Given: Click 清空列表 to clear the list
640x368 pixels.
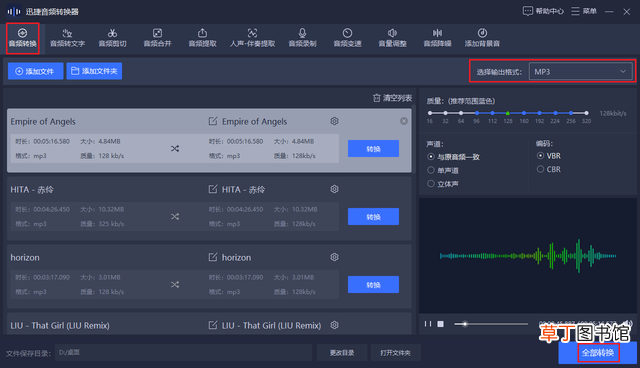Looking at the screenshot, I should click(392, 98).
